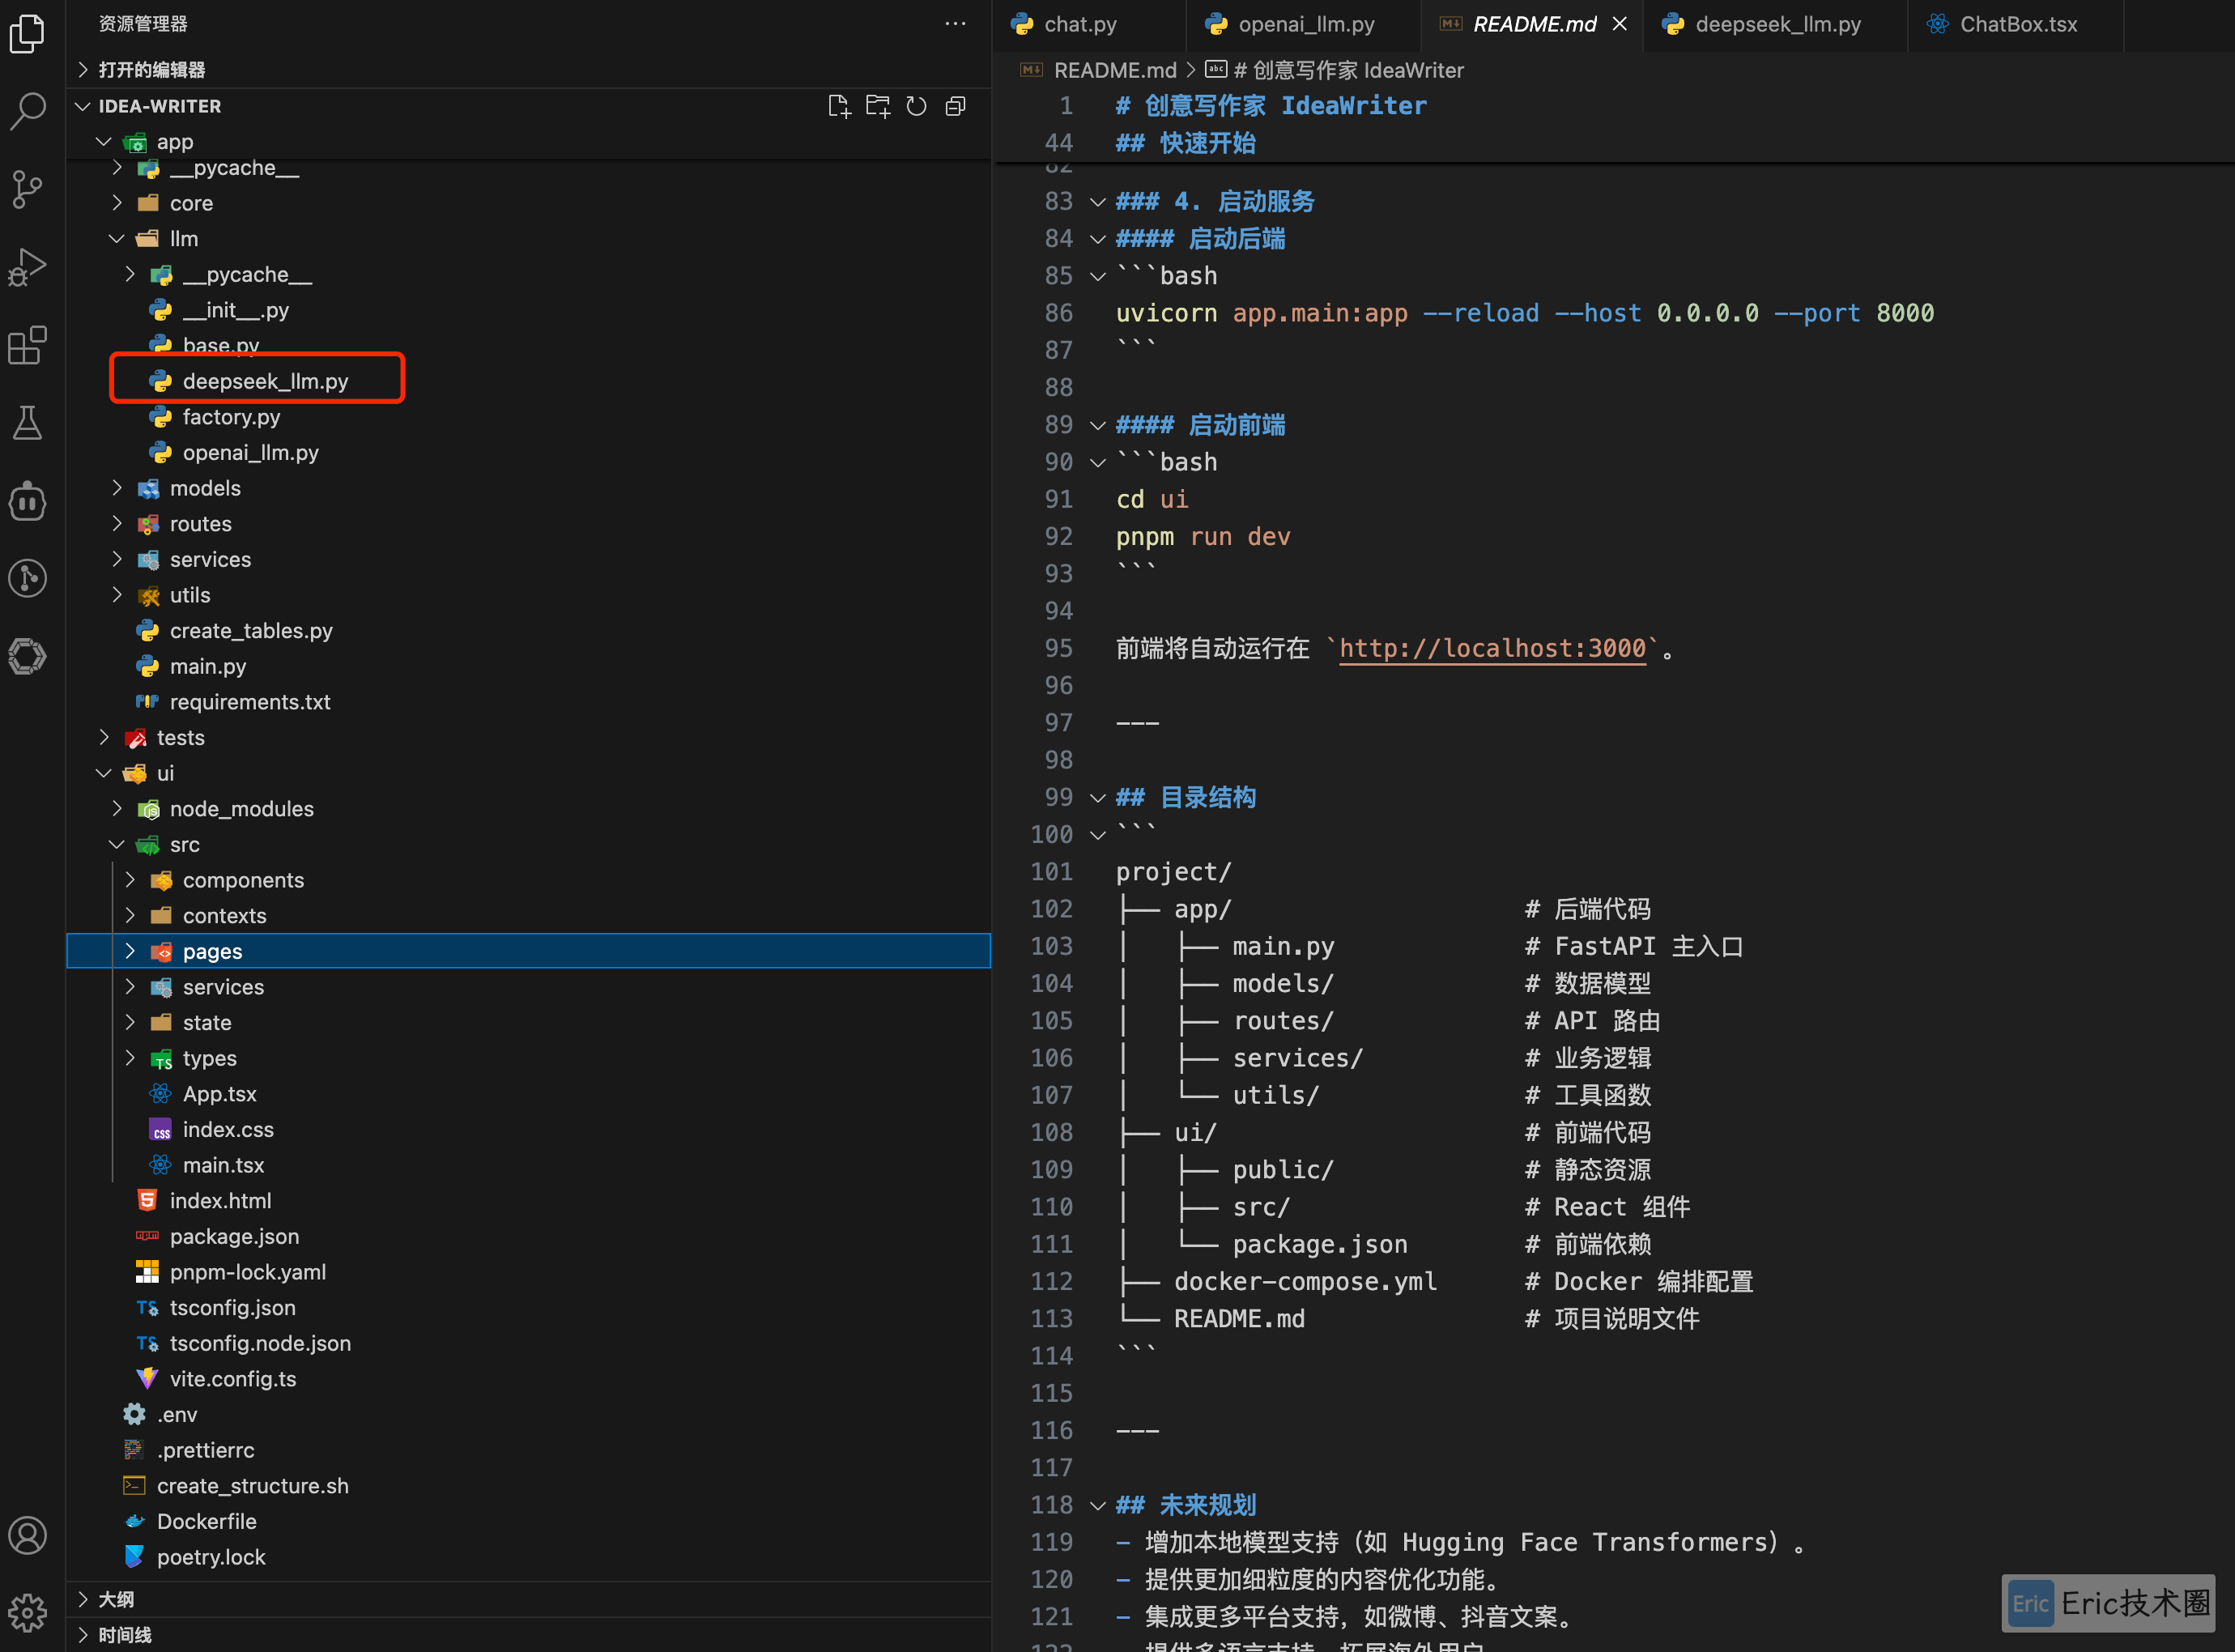Click New Folder icon in explorer header
2235x1652 pixels.
point(878,106)
